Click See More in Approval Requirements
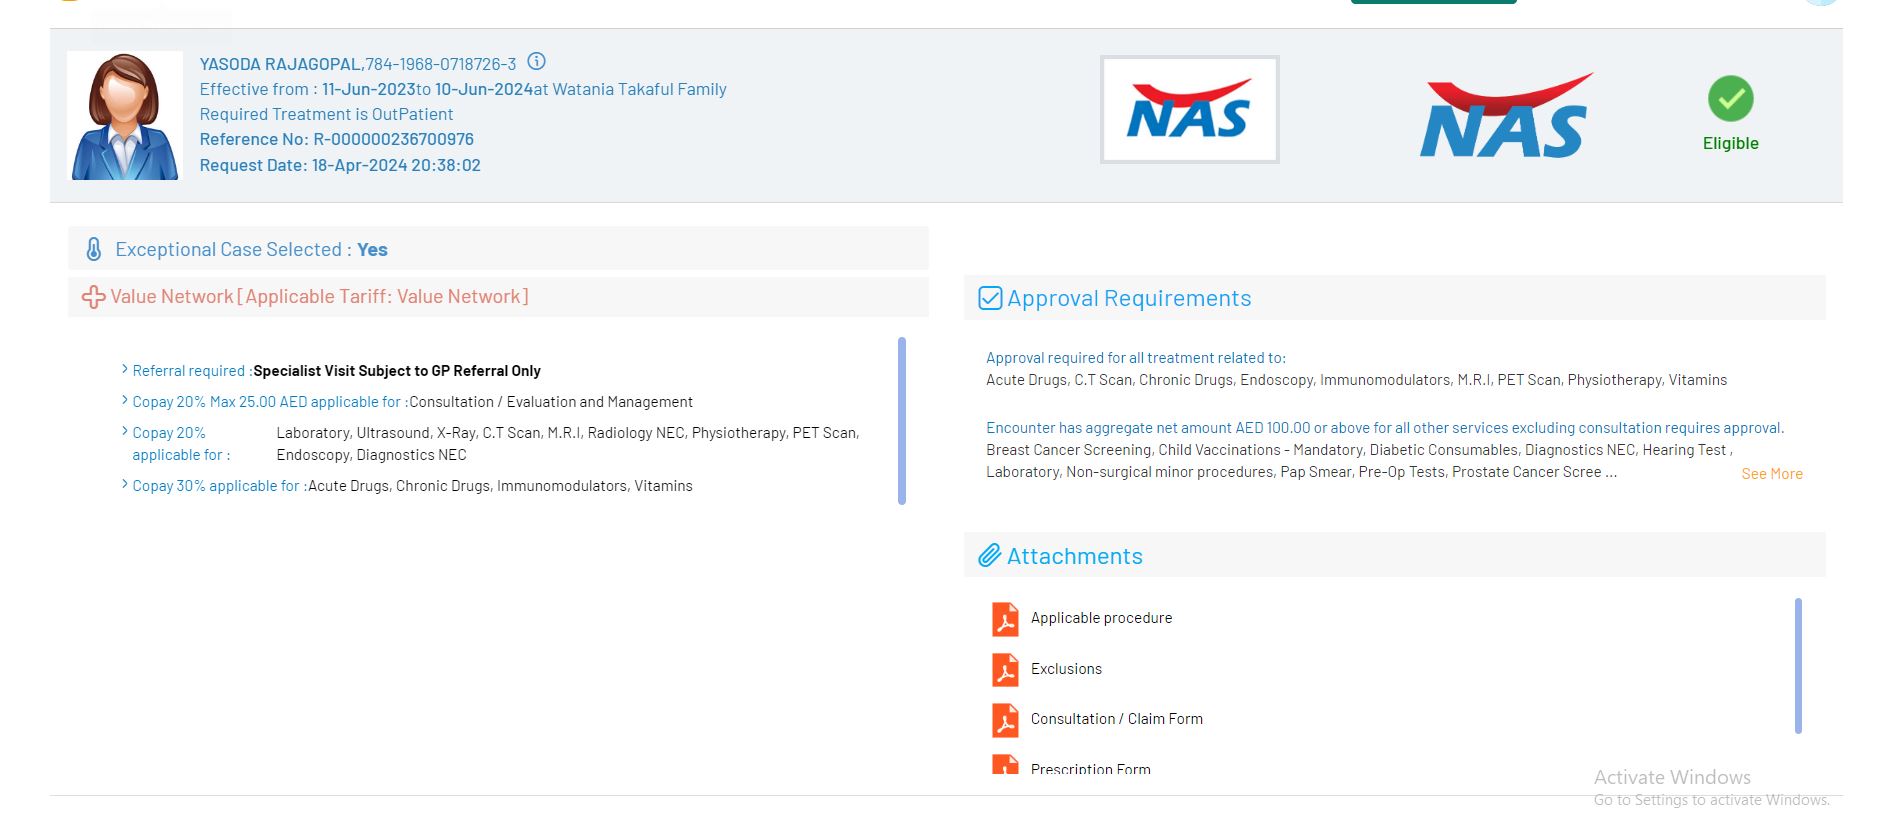The width and height of the screenshot is (1893, 816). pyautogui.click(x=1771, y=474)
